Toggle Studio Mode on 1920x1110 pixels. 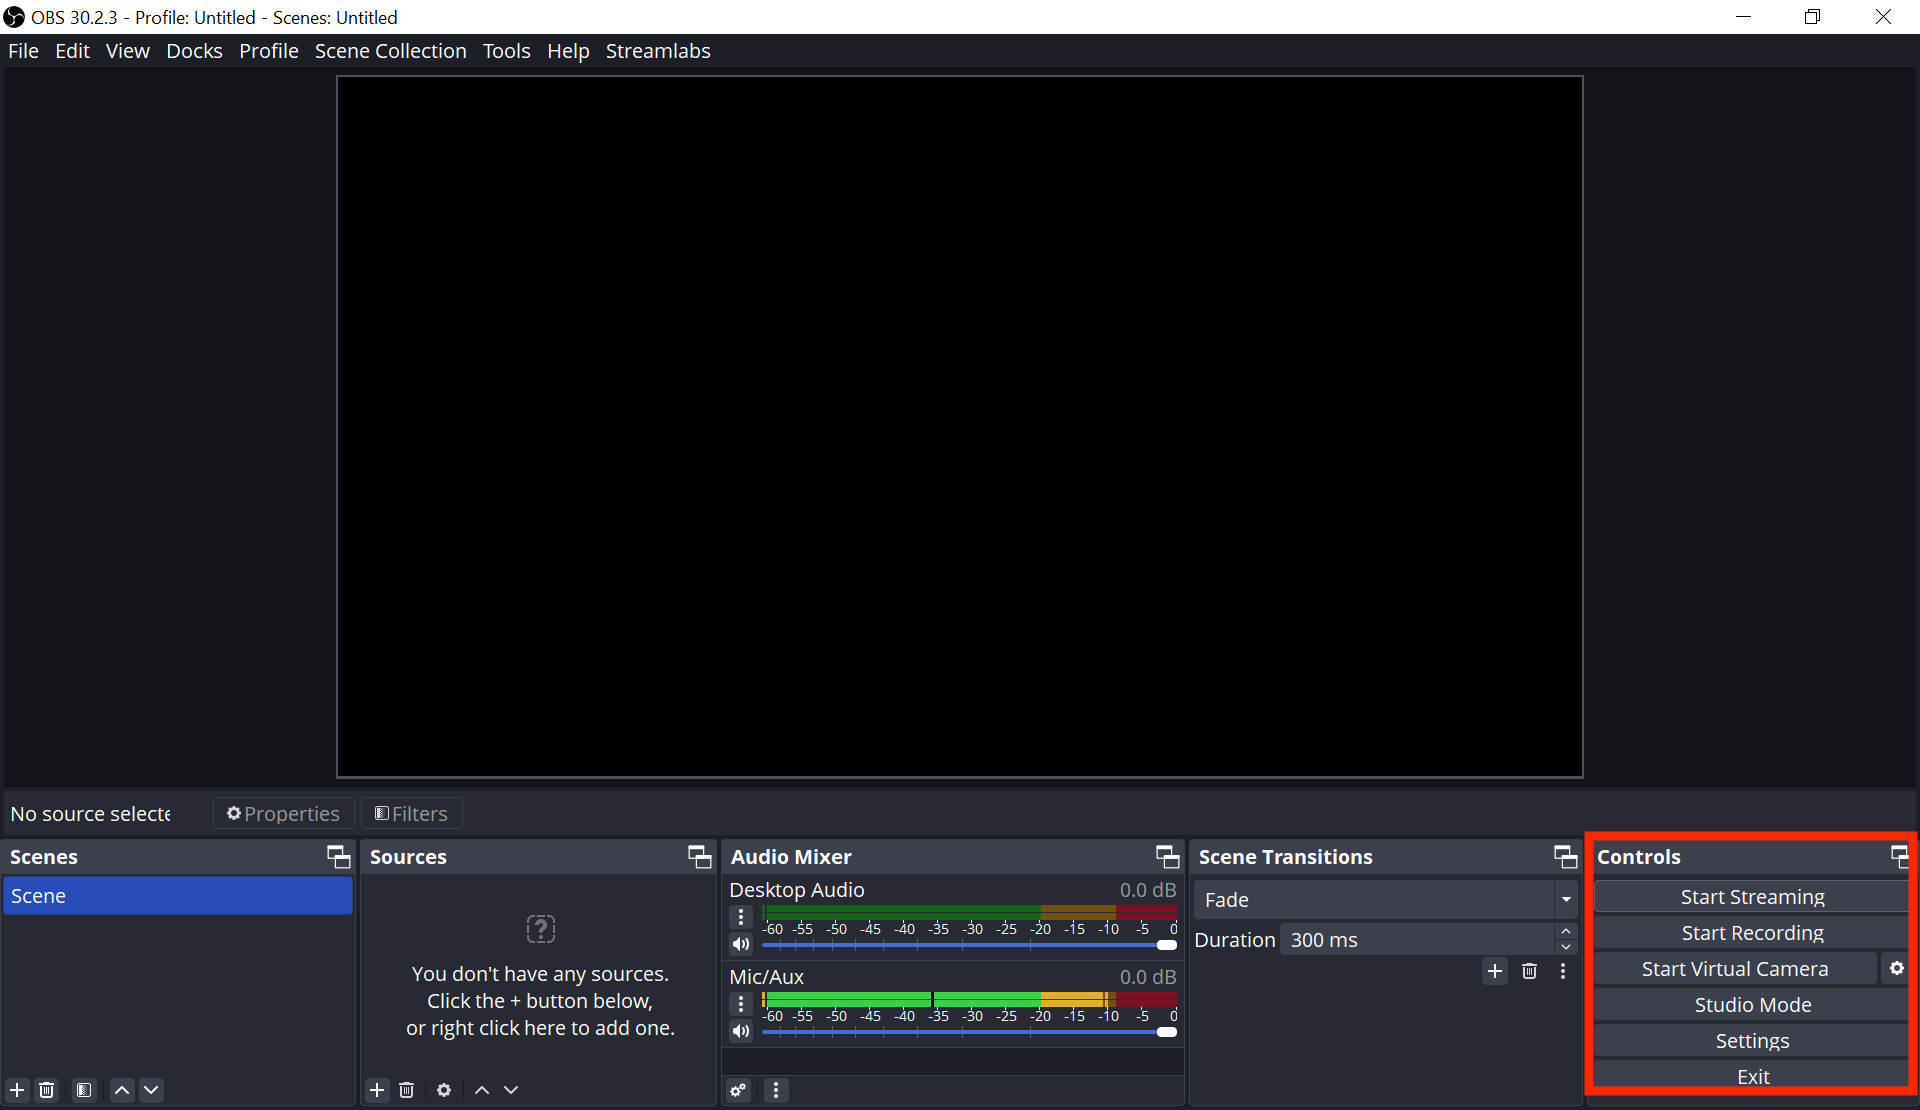(x=1752, y=1005)
